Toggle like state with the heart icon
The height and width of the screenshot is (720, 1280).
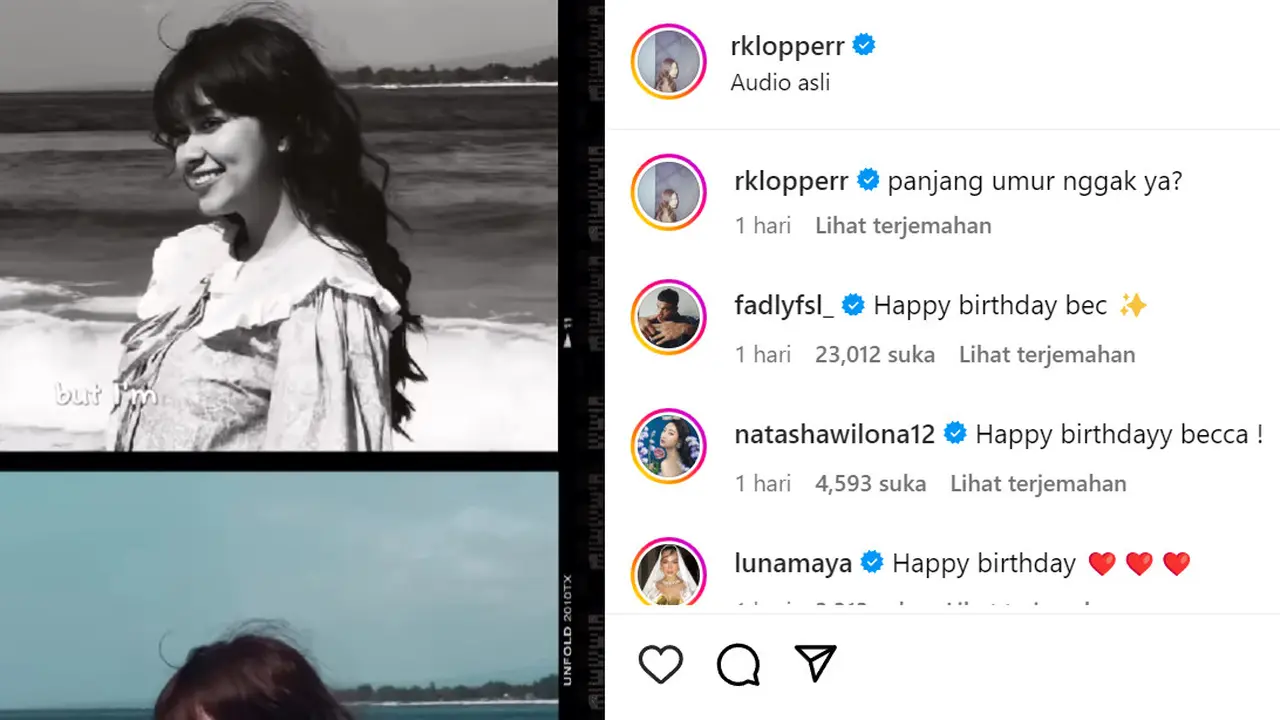[x=660, y=663]
